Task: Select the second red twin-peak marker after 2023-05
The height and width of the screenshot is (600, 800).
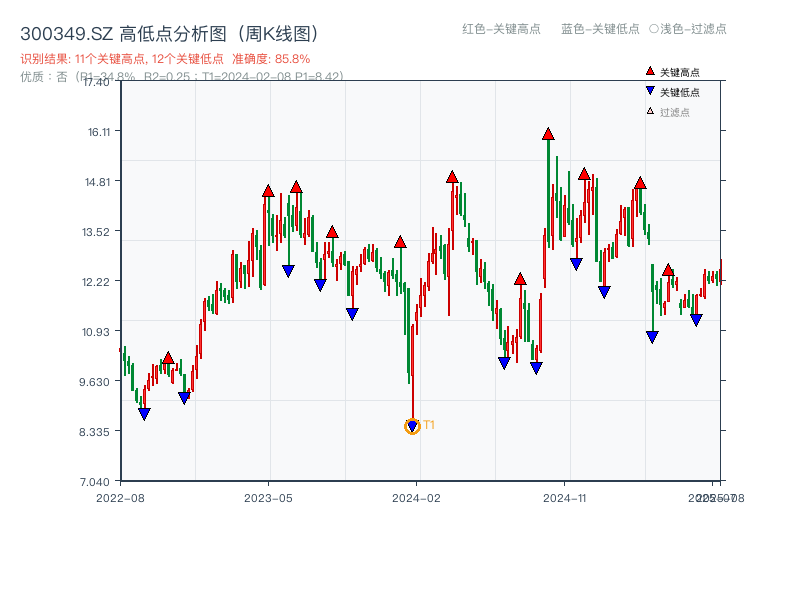Action: click(296, 187)
